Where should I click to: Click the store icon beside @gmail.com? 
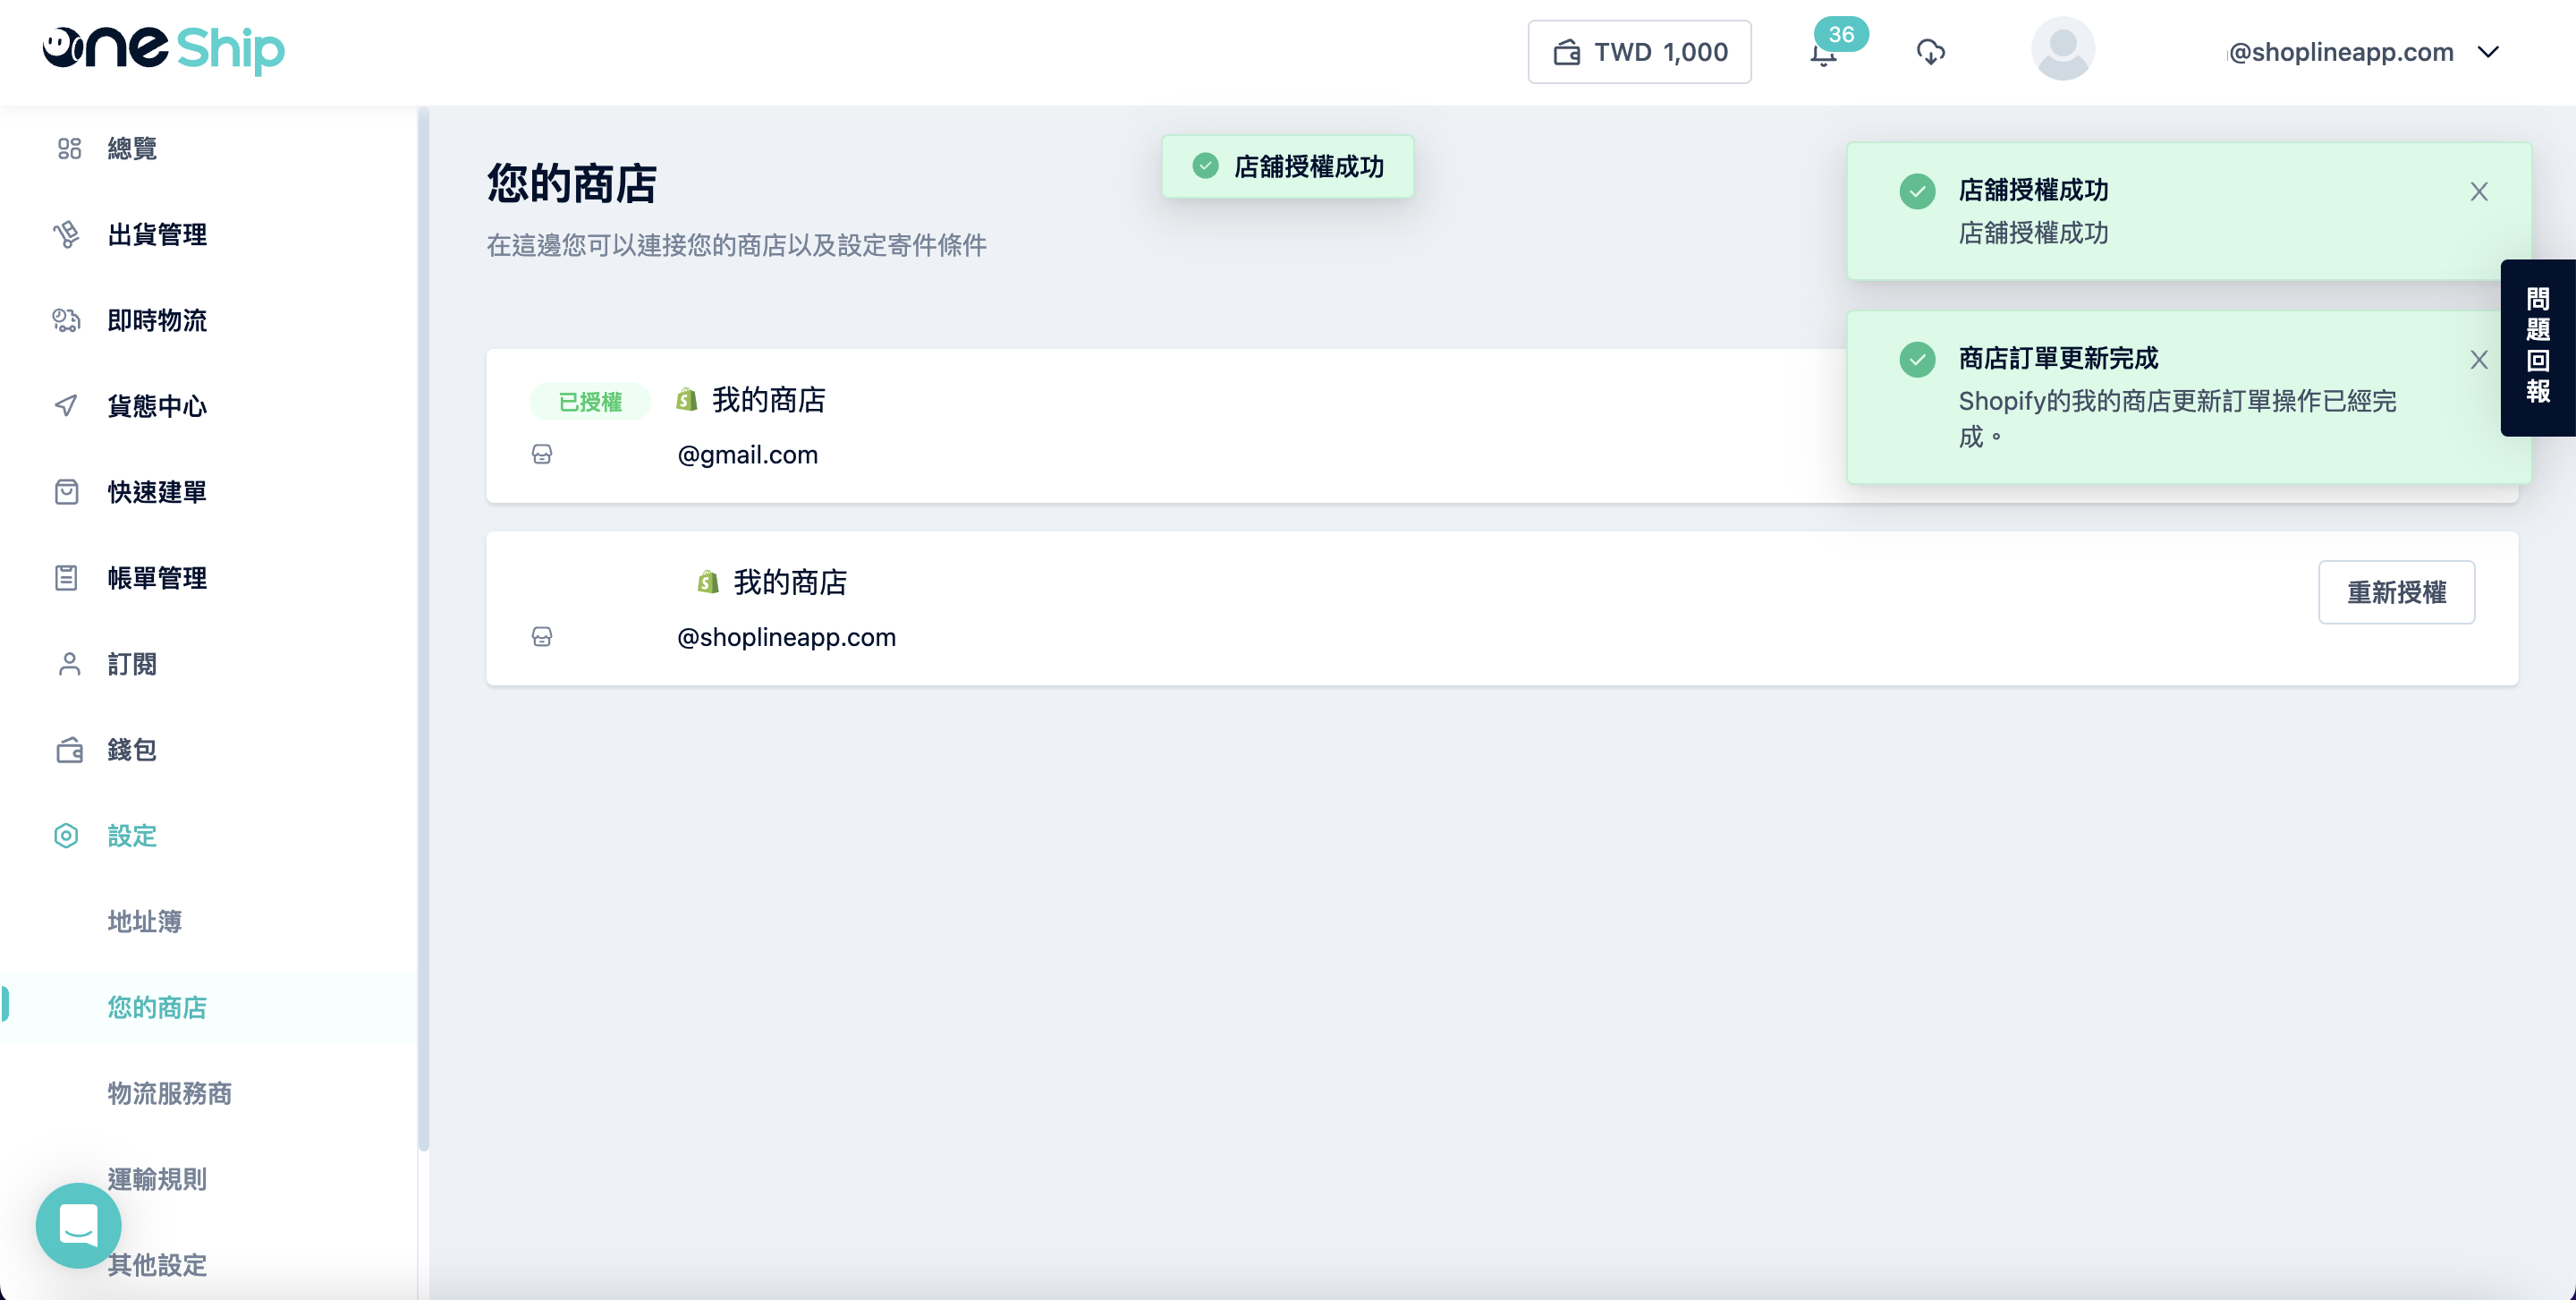(542, 454)
